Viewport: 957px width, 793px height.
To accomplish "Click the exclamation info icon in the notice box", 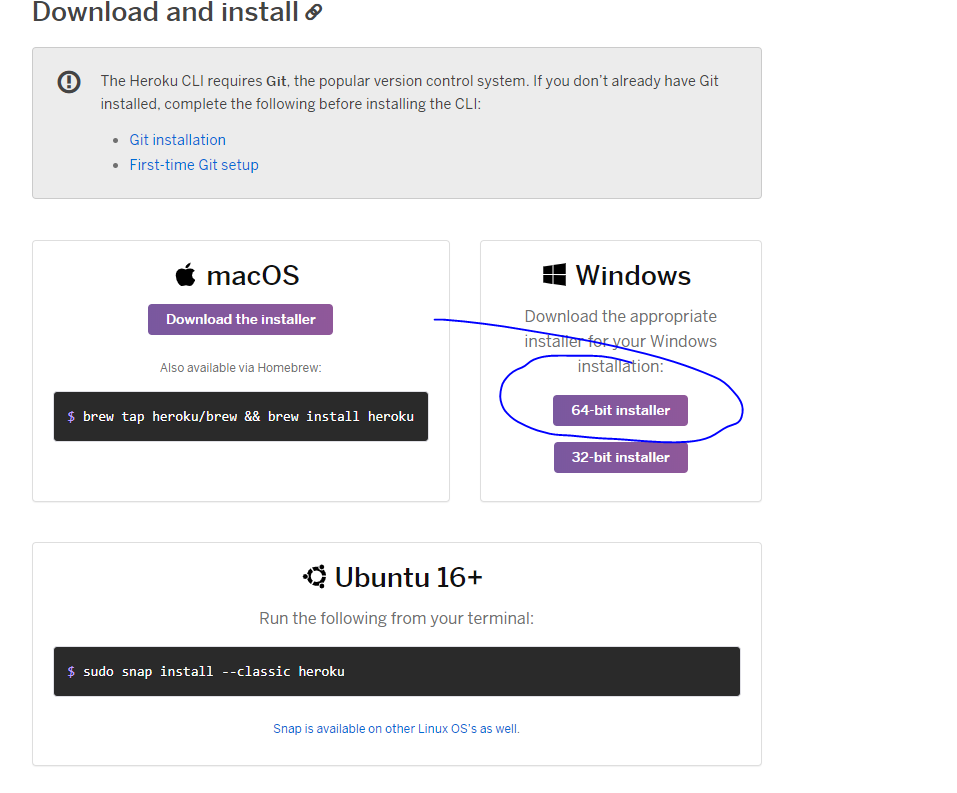I will pos(68,82).
